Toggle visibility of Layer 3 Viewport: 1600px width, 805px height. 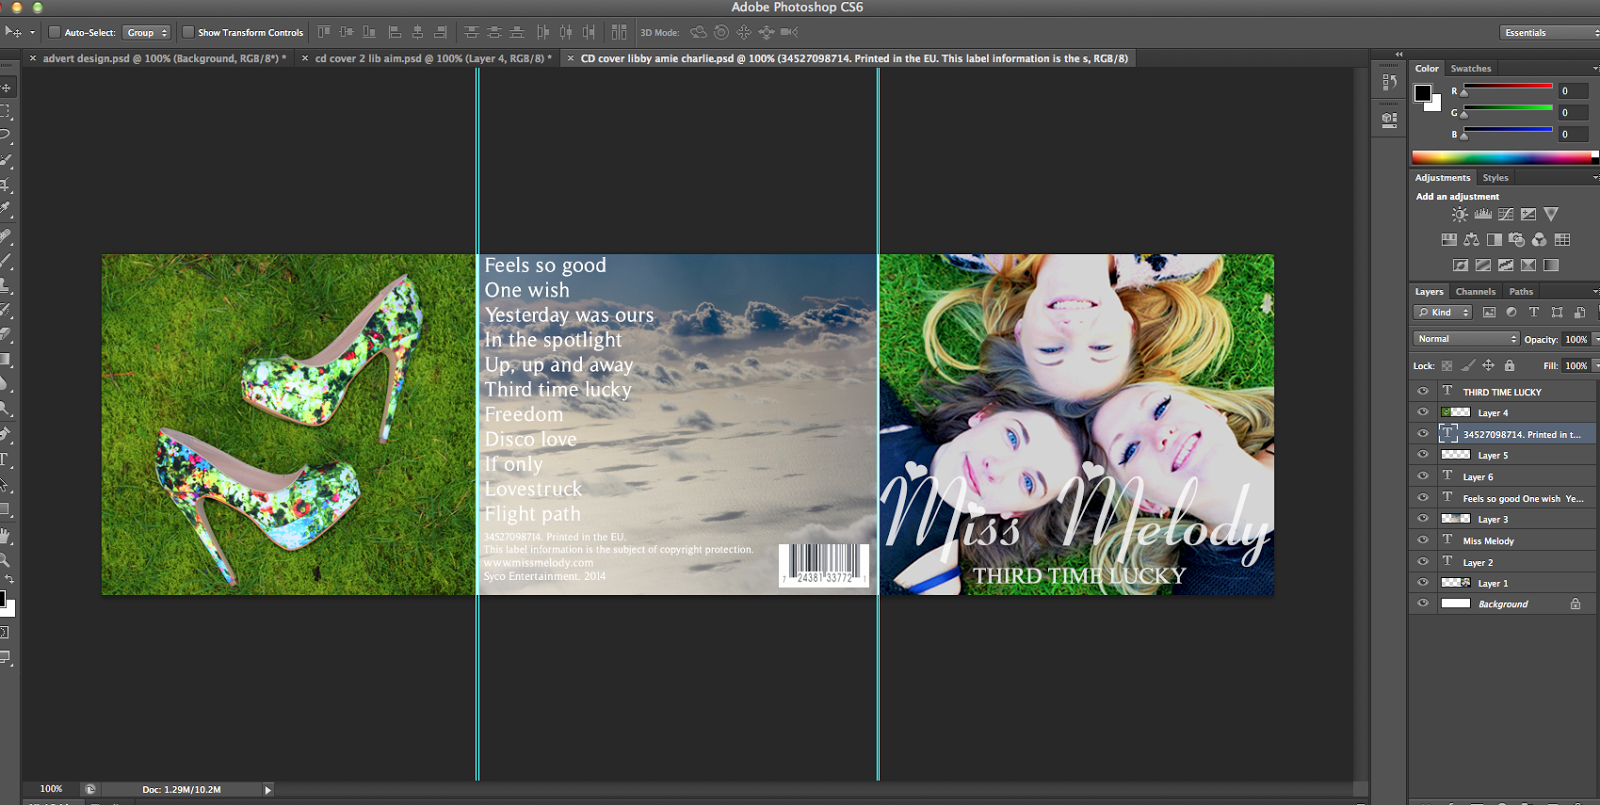pos(1423,519)
